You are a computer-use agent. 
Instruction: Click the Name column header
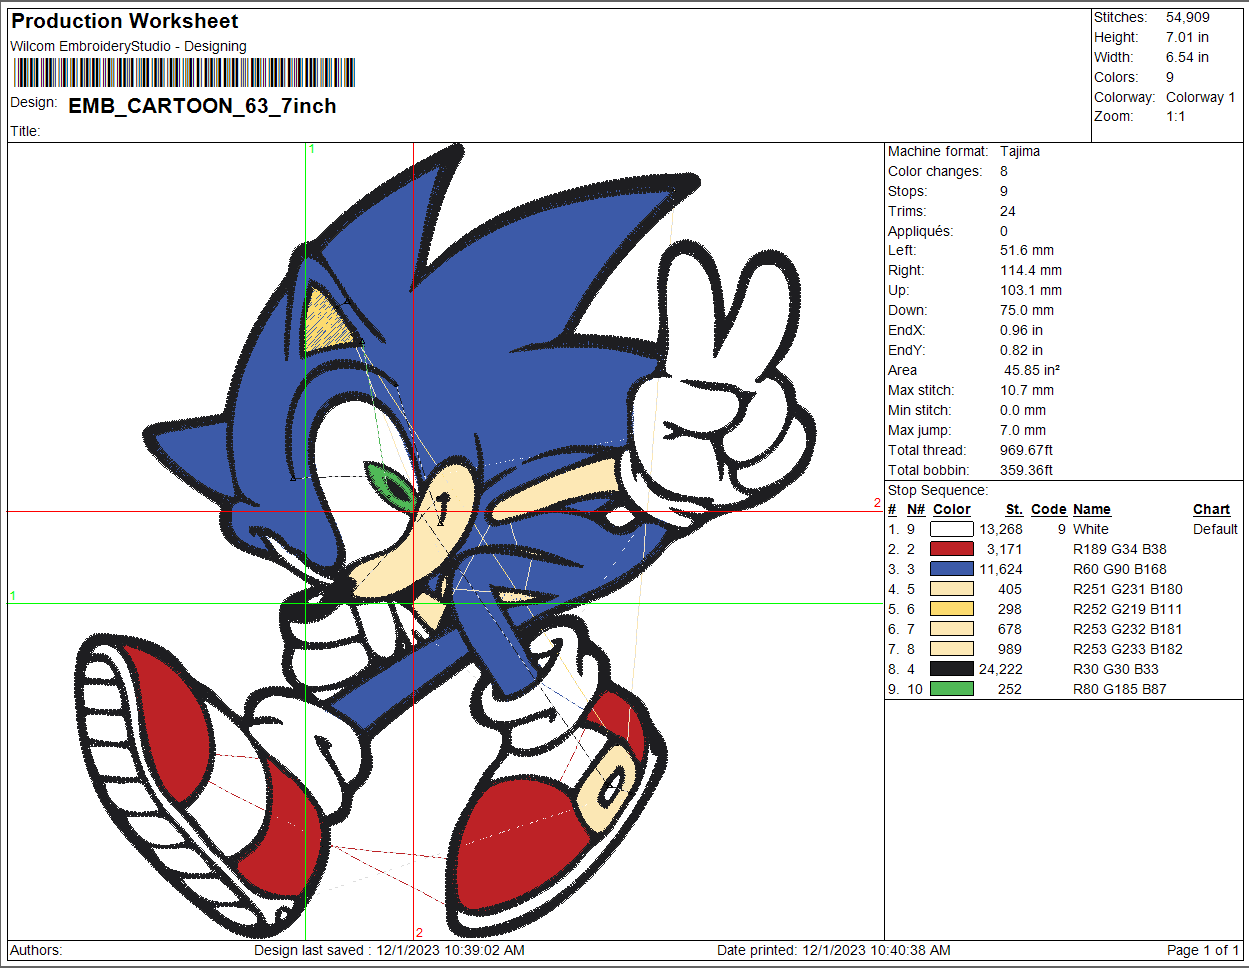[1092, 509]
